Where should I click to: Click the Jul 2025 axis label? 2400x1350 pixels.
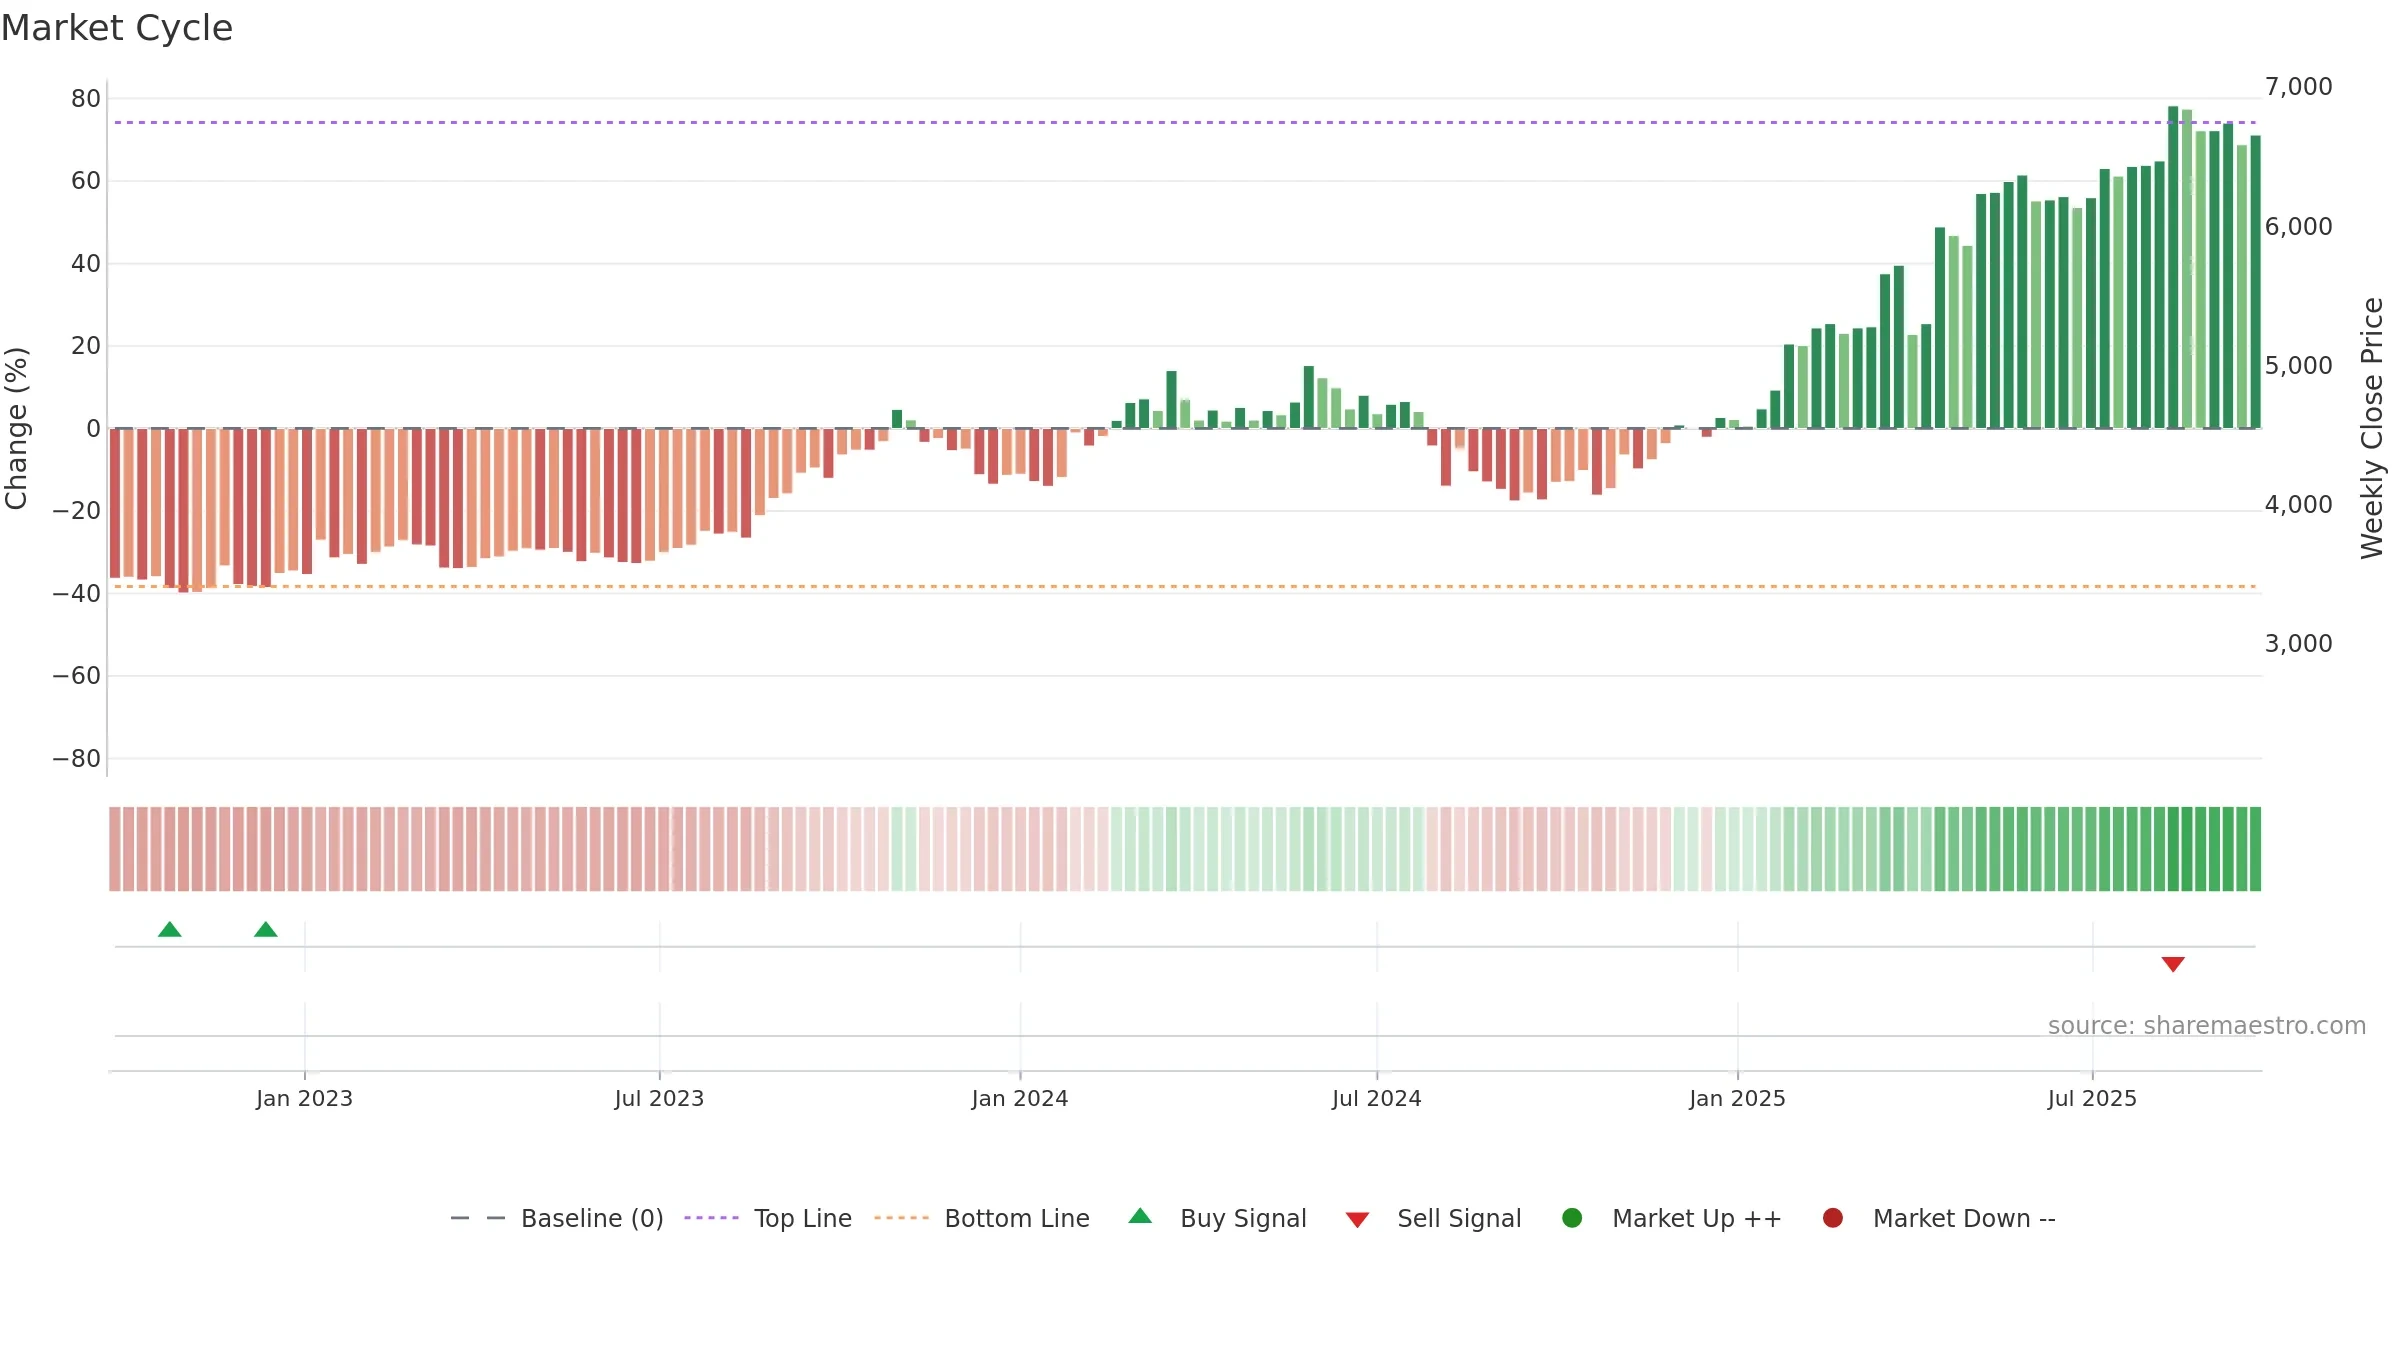coord(2092,1099)
